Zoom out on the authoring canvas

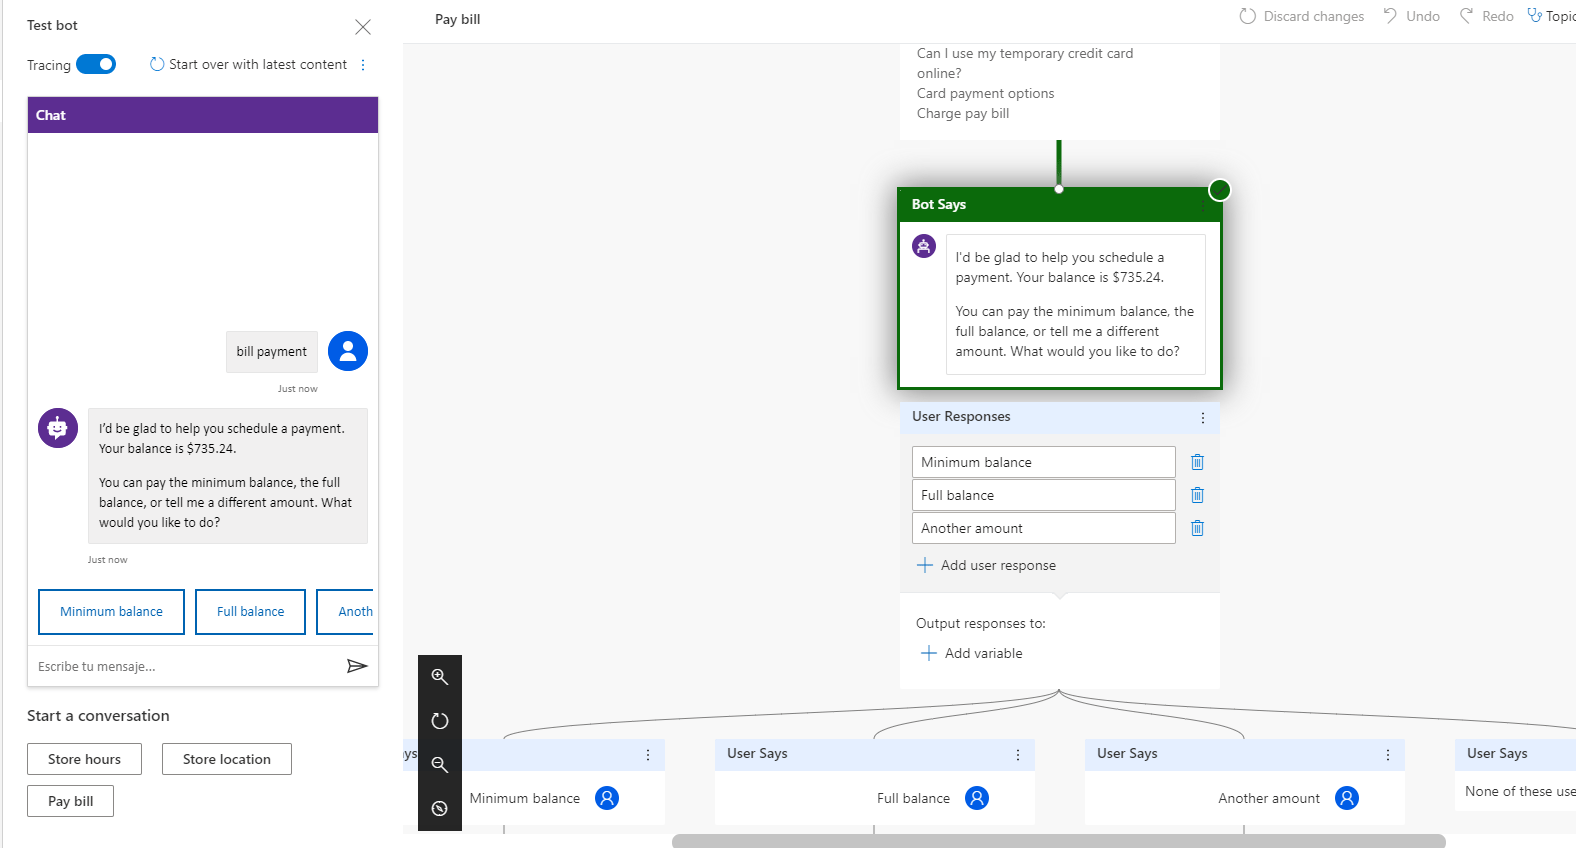tap(439, 765)
